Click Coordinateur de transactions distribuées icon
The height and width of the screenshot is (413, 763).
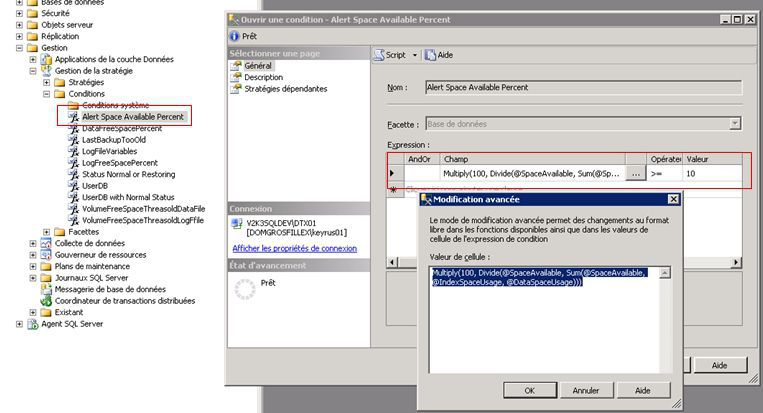(46, 301)
